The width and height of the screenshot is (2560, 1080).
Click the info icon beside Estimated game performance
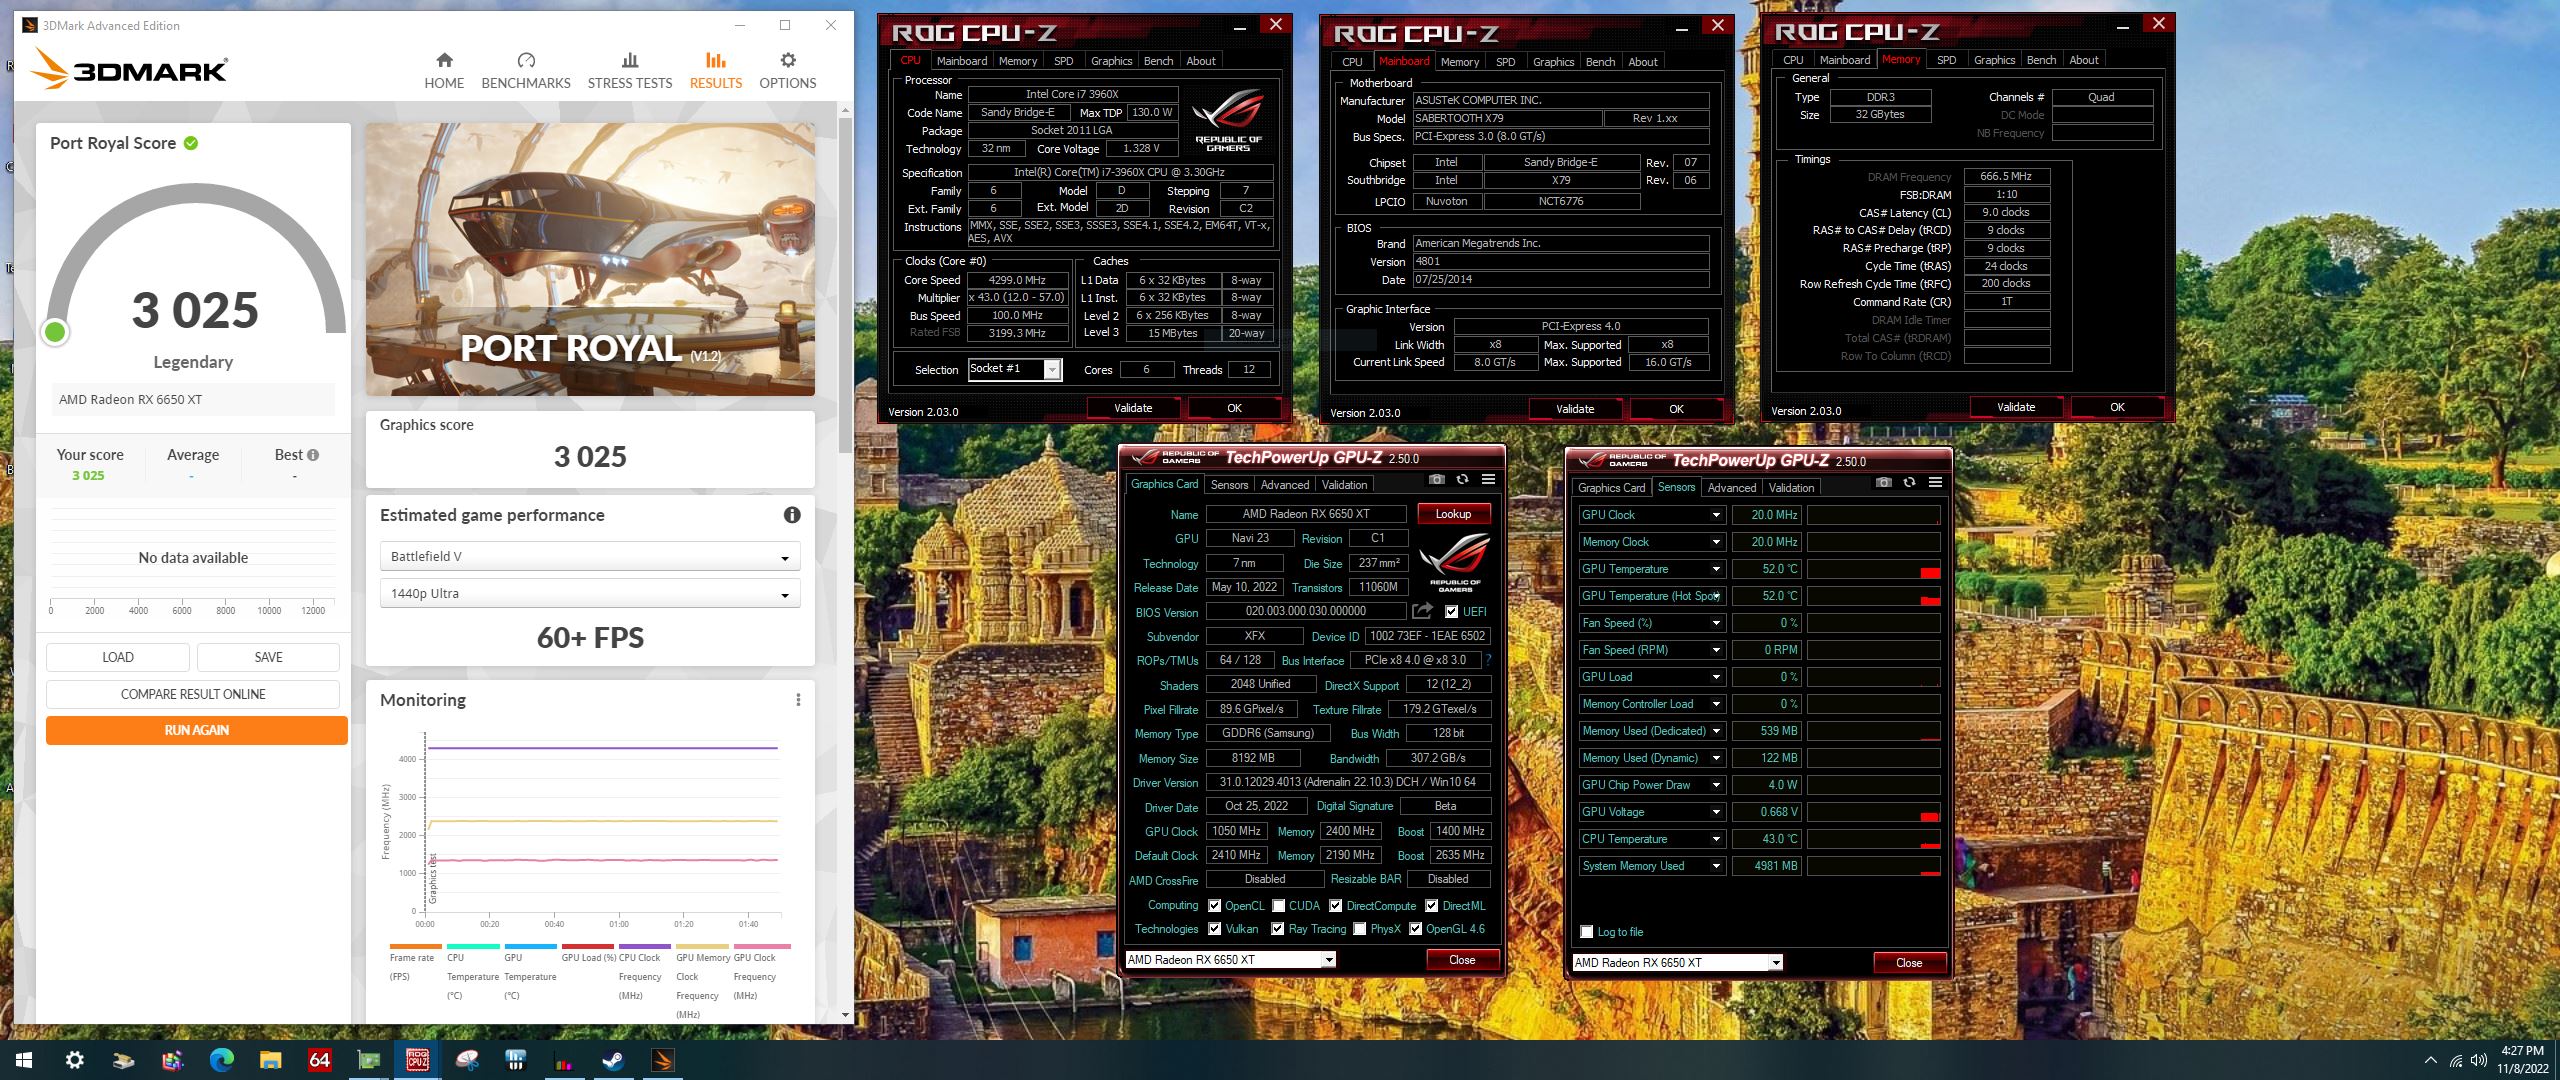tap(792, 515)
